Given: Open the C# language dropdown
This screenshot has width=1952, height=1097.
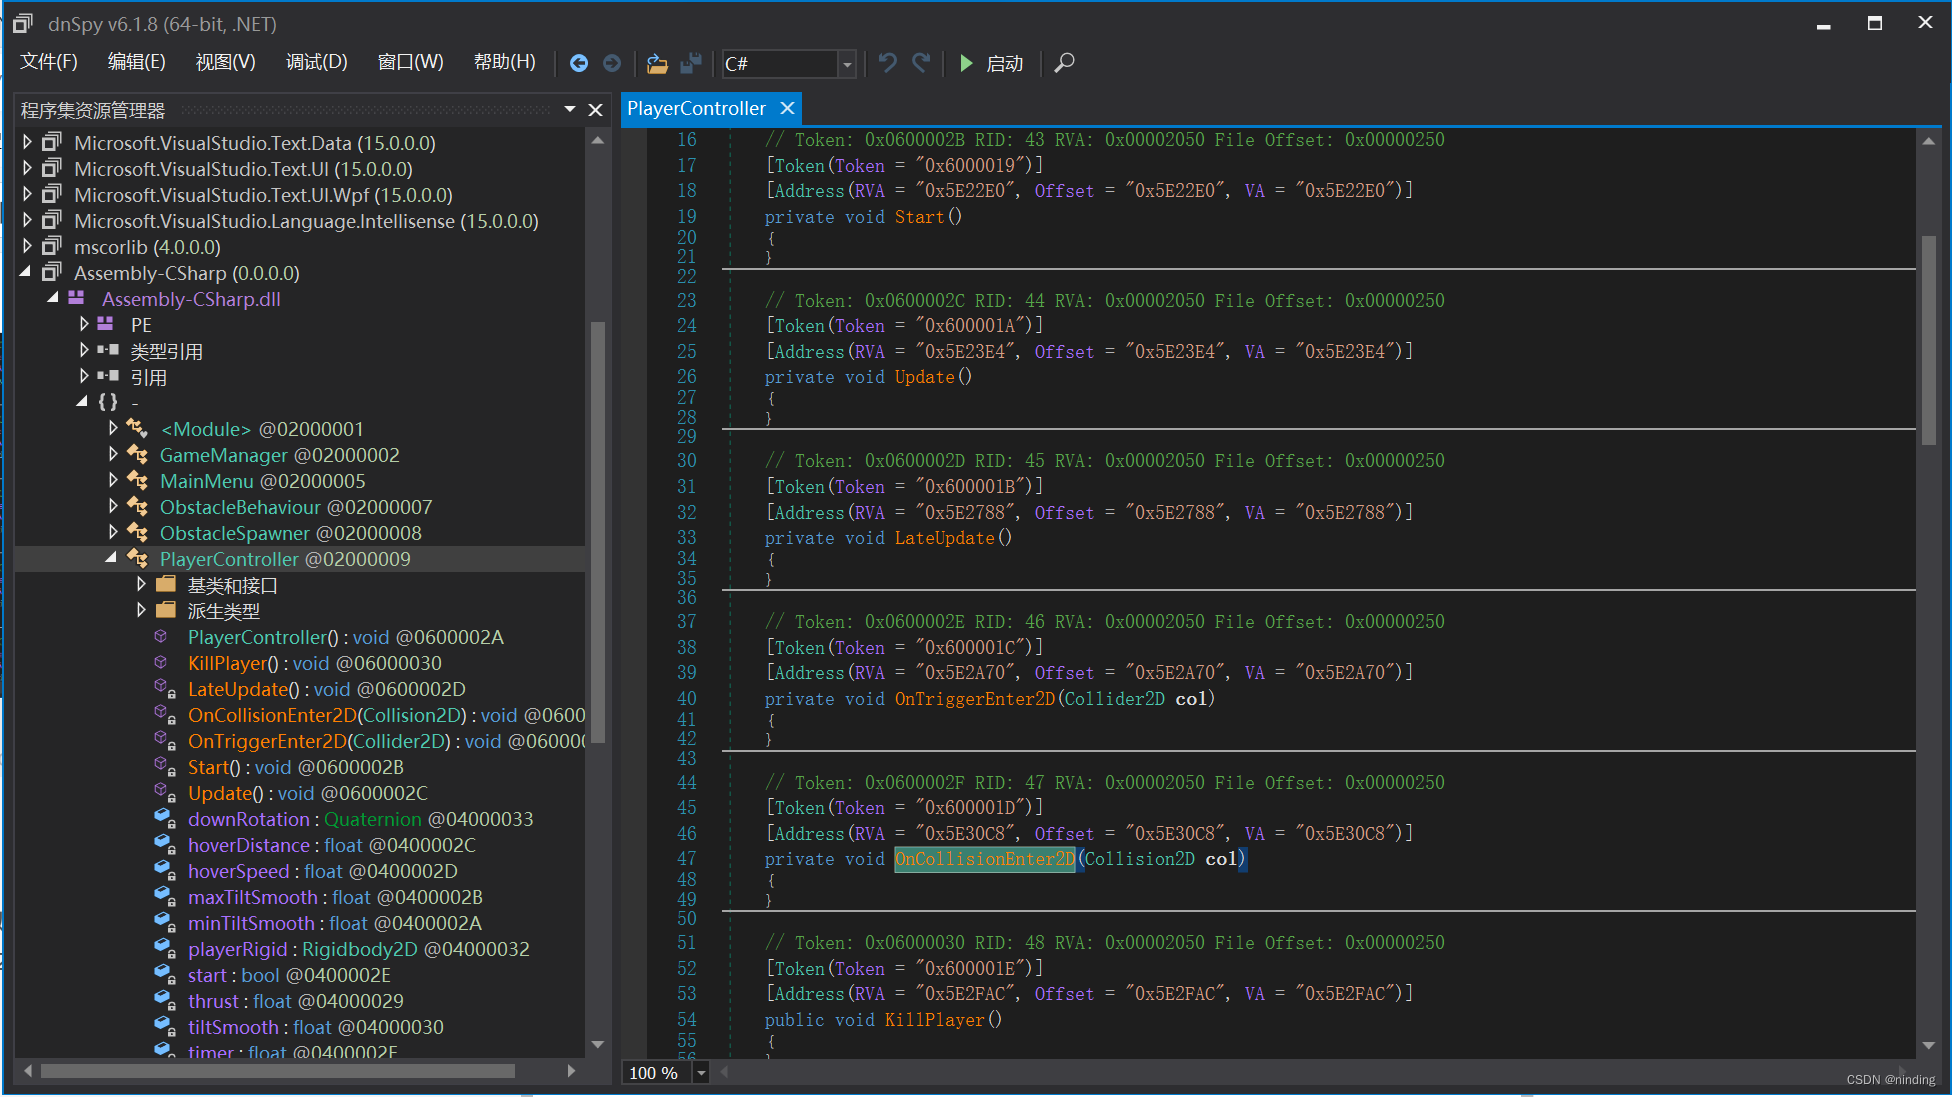Looking at the screenshot, I should pos(847,64).
